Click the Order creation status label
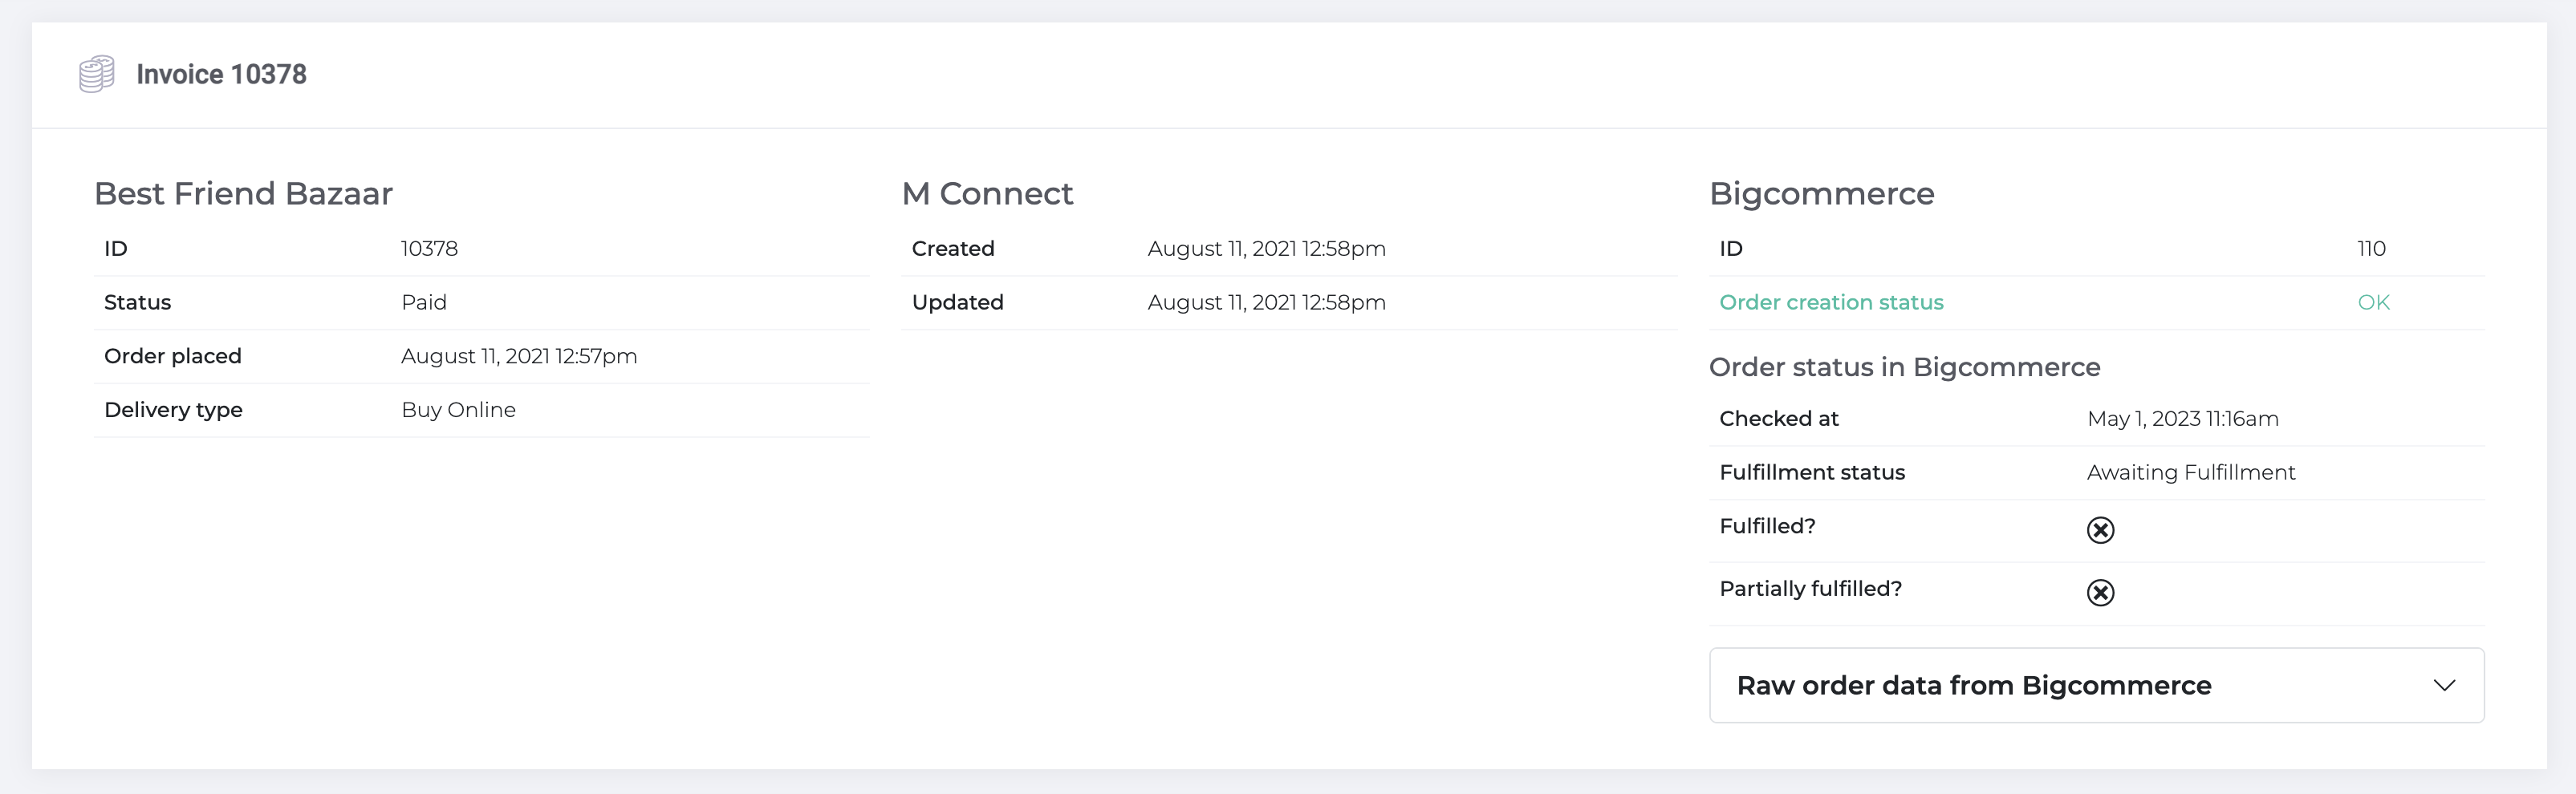Image resolution: width=2576 pixels, height=794 pixels. [1831, 302]
